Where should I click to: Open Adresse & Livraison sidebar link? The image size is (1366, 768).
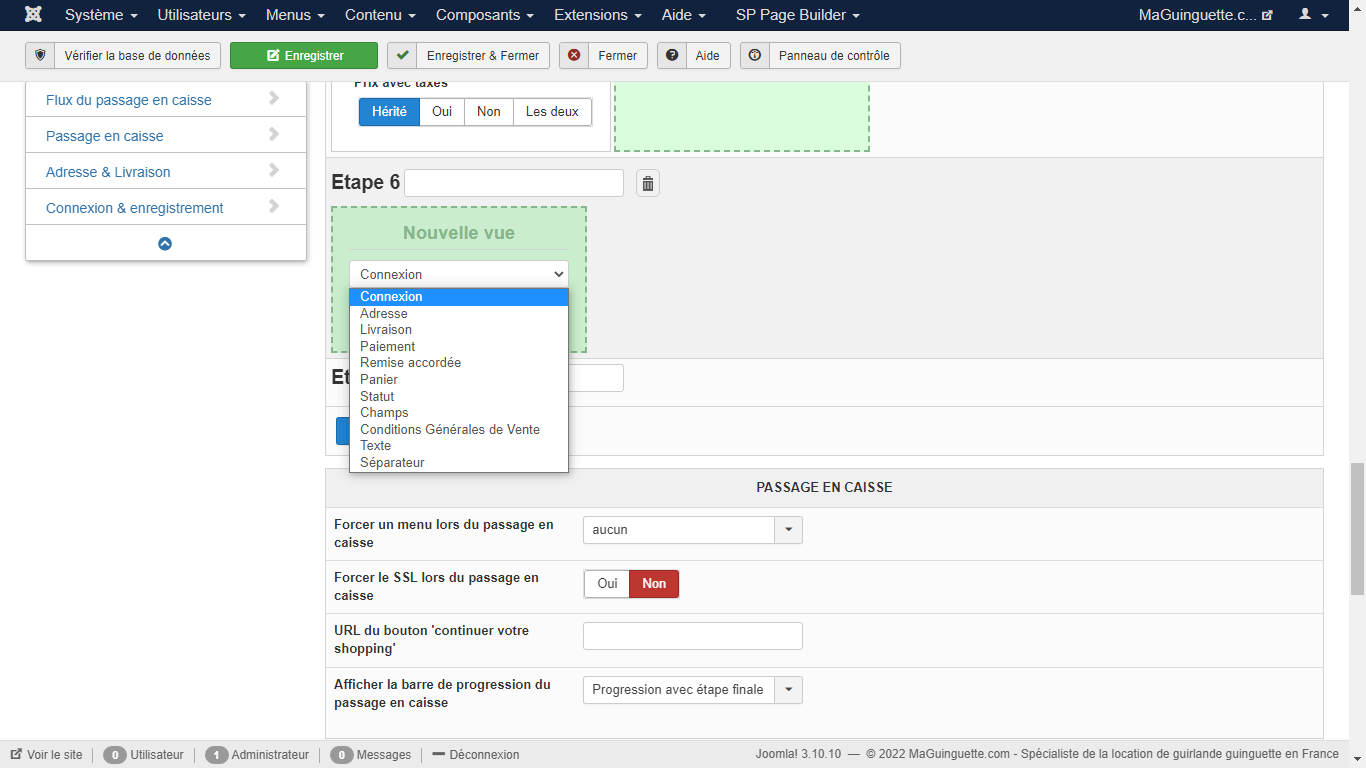108,172
